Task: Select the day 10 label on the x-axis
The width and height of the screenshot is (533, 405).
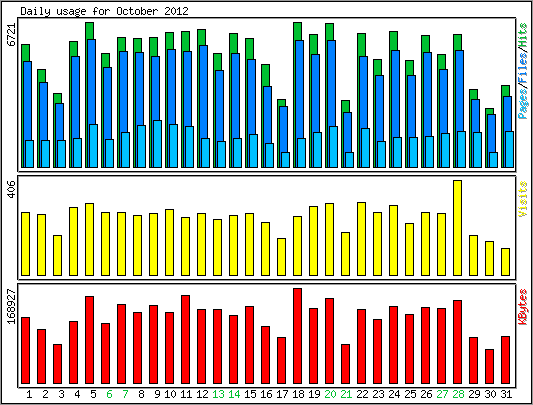Action: tap(170, 394)
